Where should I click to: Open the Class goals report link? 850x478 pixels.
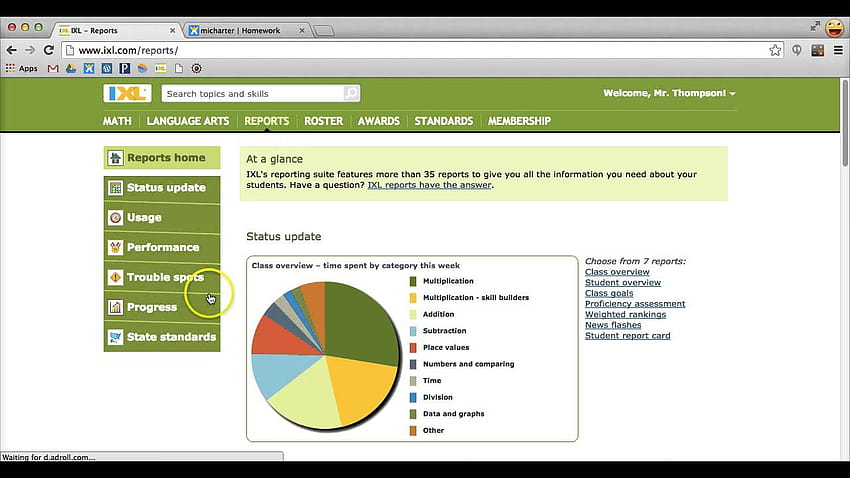[609, 293]
